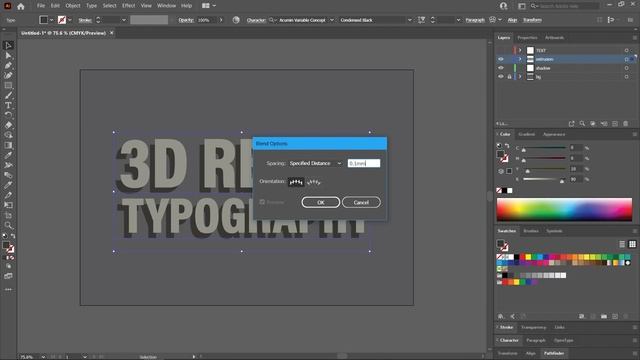The height and width of the screenshot is (360, 640).
Task: Select the Selection tool (black arrow)
Action: pos(8,45)
